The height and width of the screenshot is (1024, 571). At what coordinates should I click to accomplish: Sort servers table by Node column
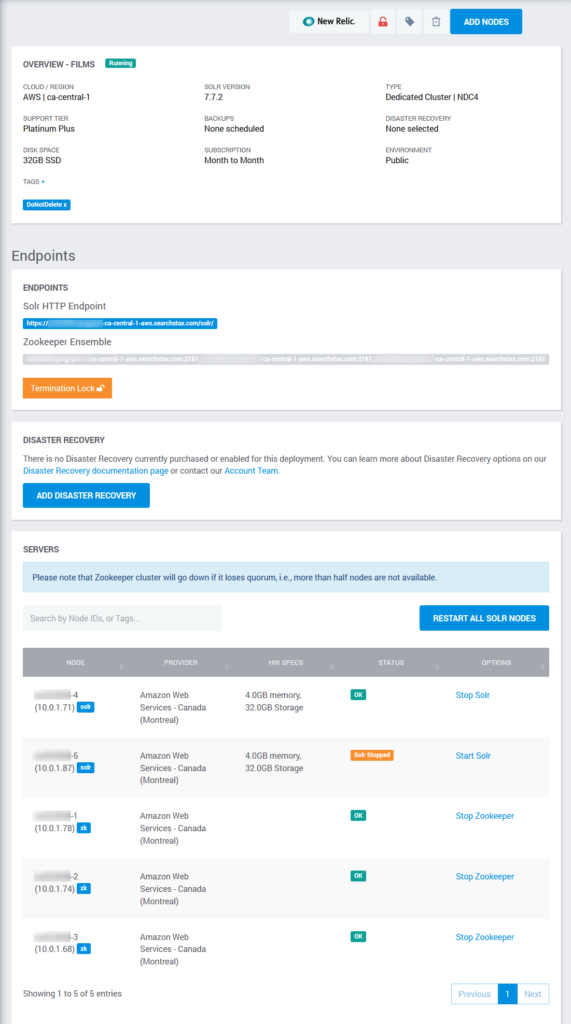(75, 662)
